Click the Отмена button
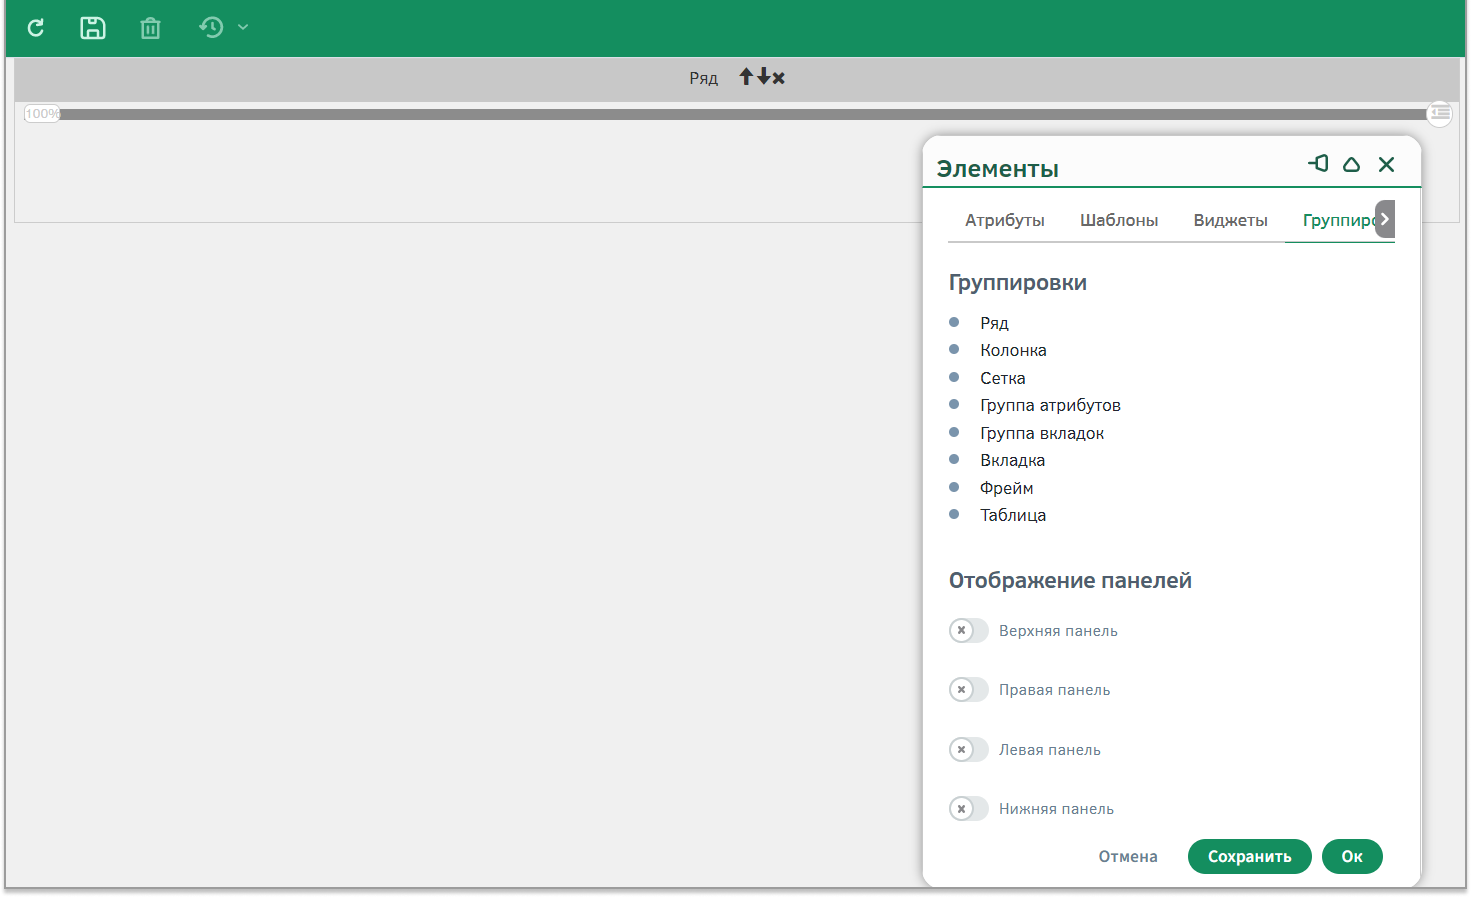 tap(1128, 857)
